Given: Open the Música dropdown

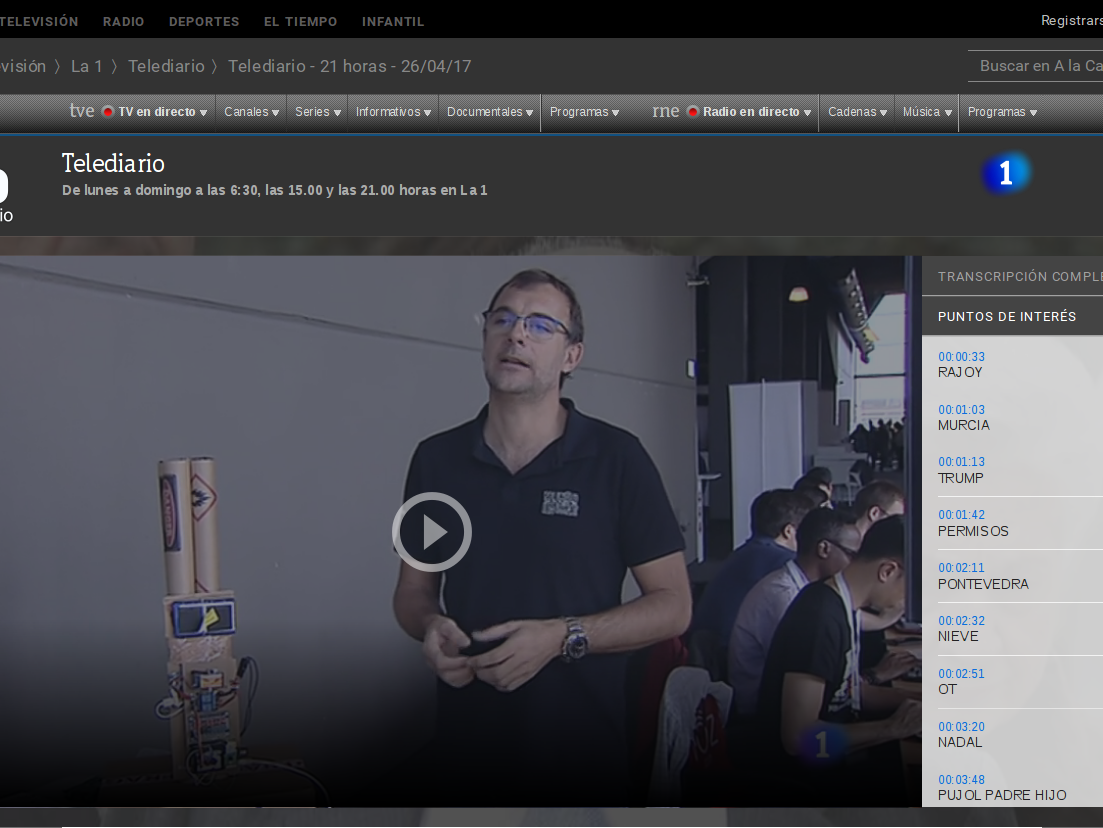Looking at the screenshot, I should coord(927,112).
